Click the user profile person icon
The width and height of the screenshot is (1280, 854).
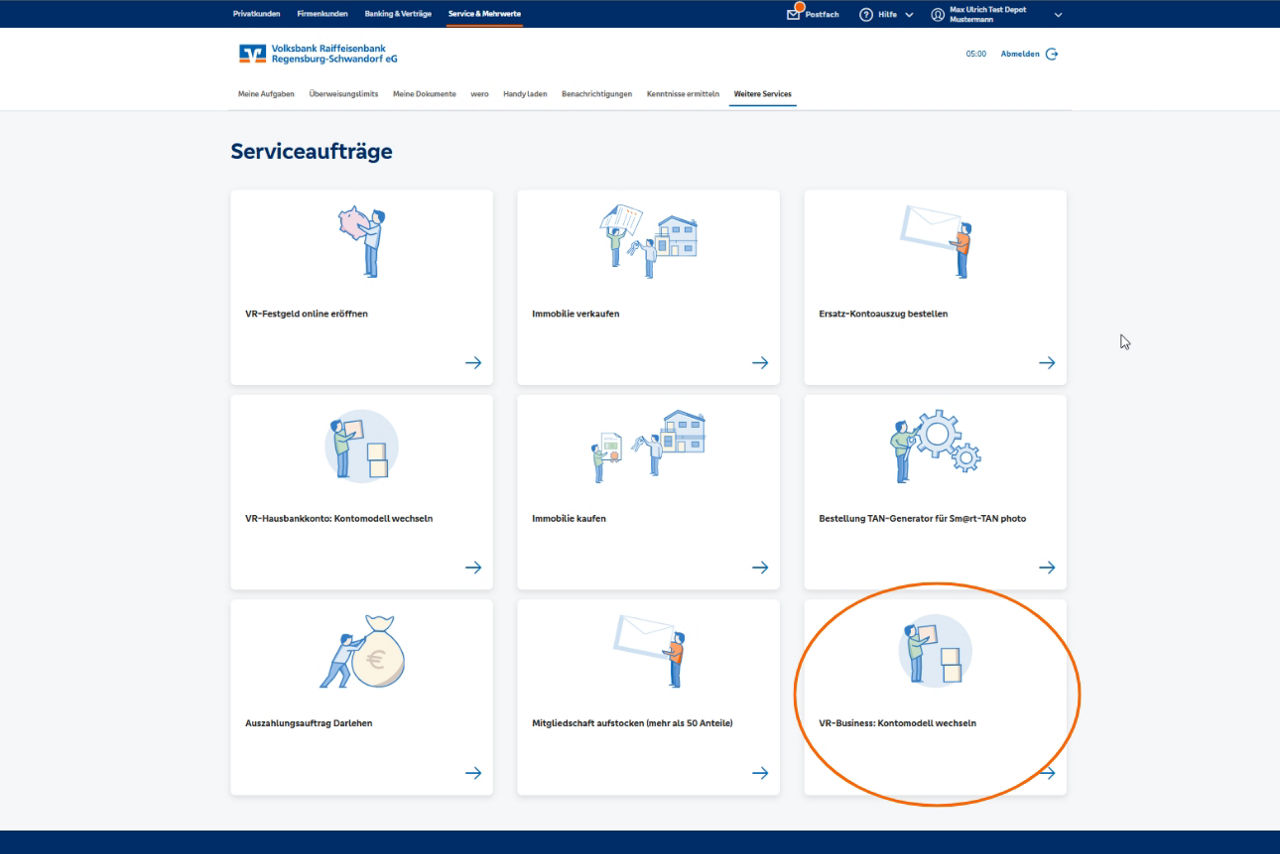(x=938, y=14)
